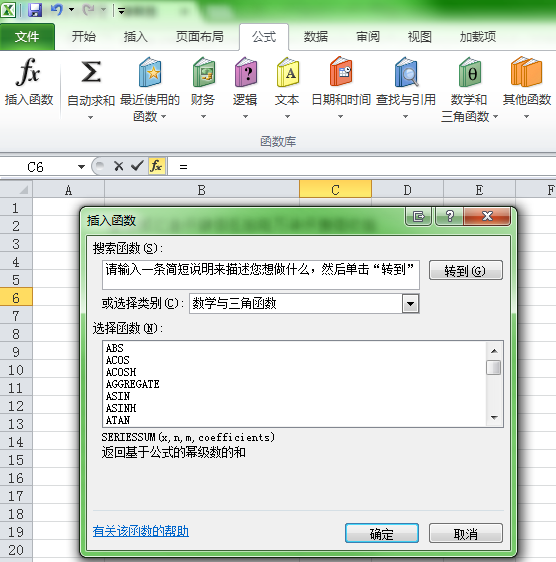This screenshot has height=562, width=556.
Task: Select ACOSH in the function list
Action: (x=121, y=372)
